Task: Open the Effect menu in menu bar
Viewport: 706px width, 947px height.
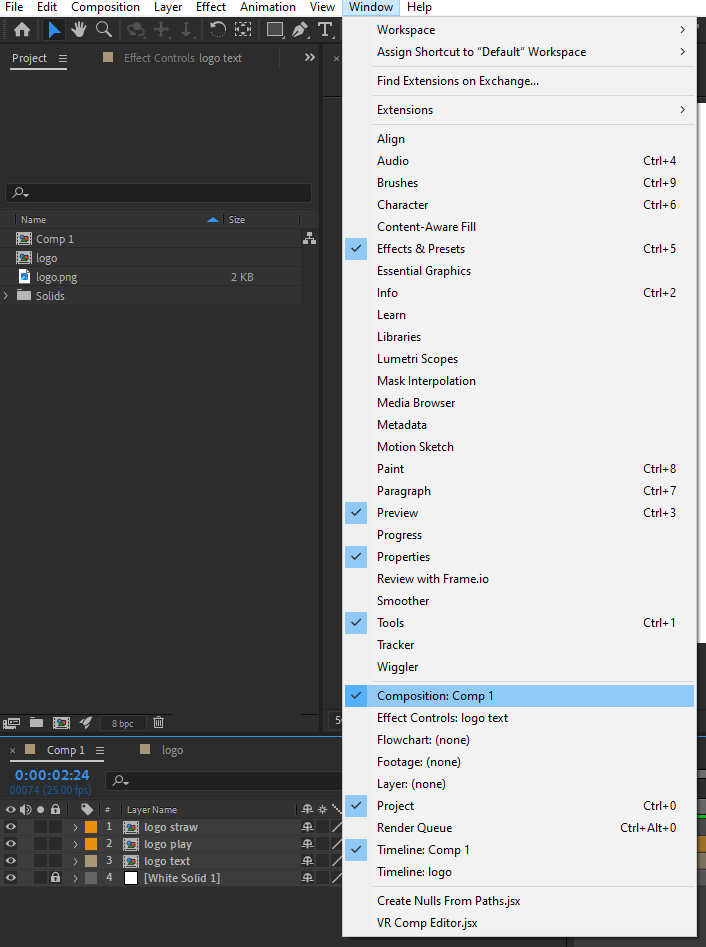Action: click(x=211, y=7)
